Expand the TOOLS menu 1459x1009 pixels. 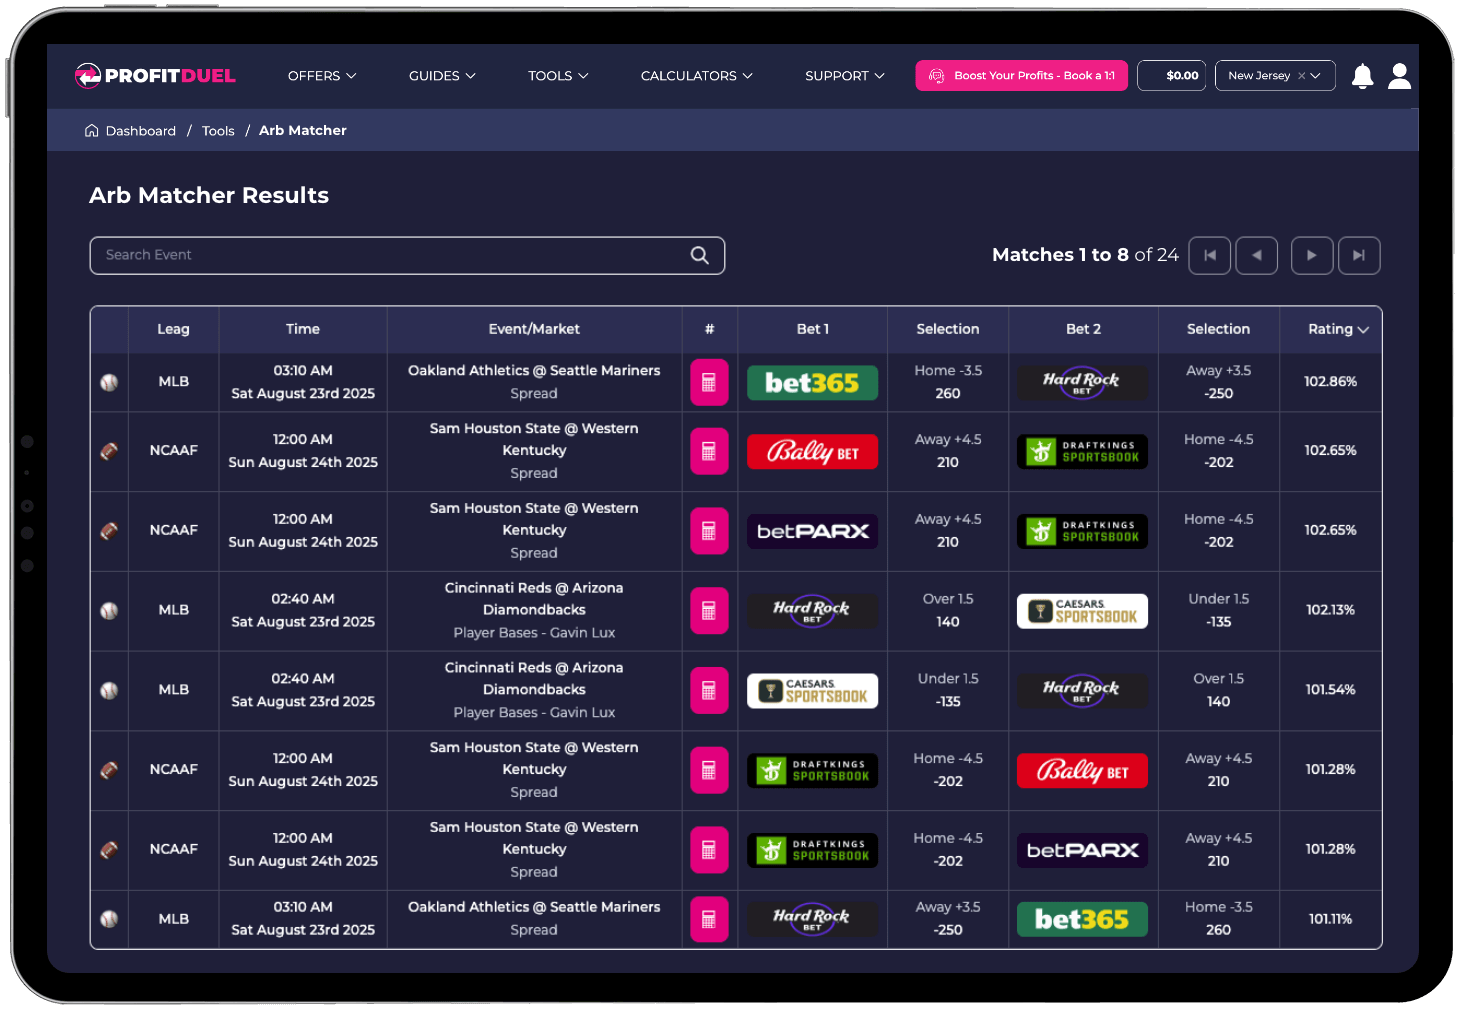click(558, 76)
